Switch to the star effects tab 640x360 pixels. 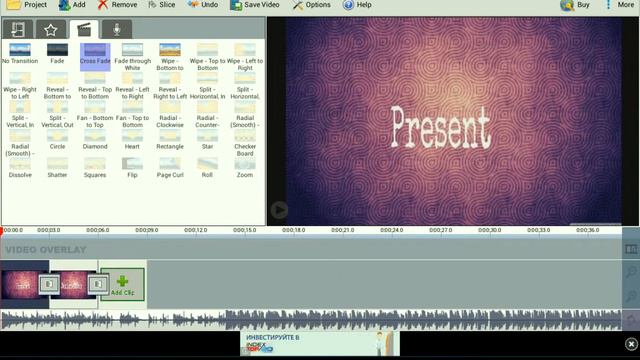[x=51, y=29]
